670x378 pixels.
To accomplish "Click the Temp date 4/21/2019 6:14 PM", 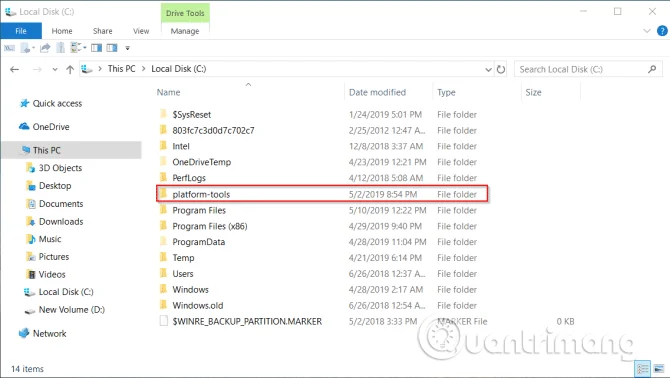I will tap(385, 258).
